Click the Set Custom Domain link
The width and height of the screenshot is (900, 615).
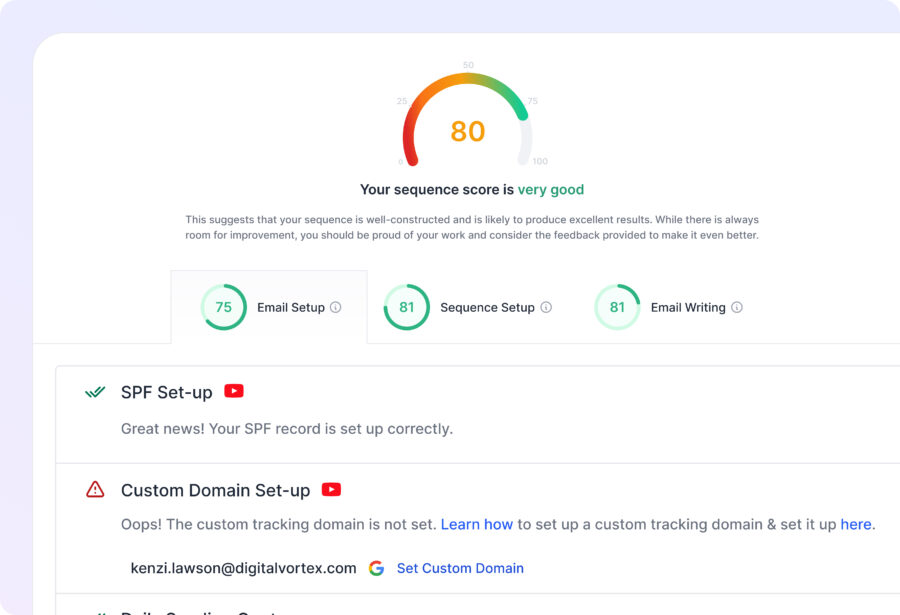tap(460, 568)
